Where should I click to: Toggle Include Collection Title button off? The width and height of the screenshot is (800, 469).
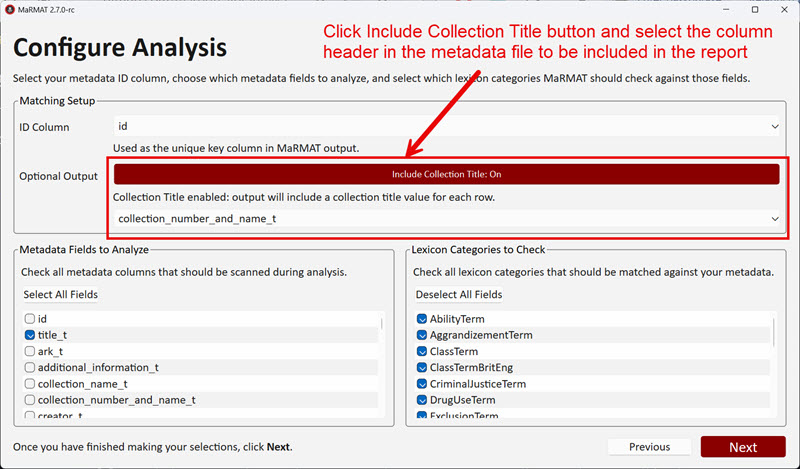tap(446, 174)
